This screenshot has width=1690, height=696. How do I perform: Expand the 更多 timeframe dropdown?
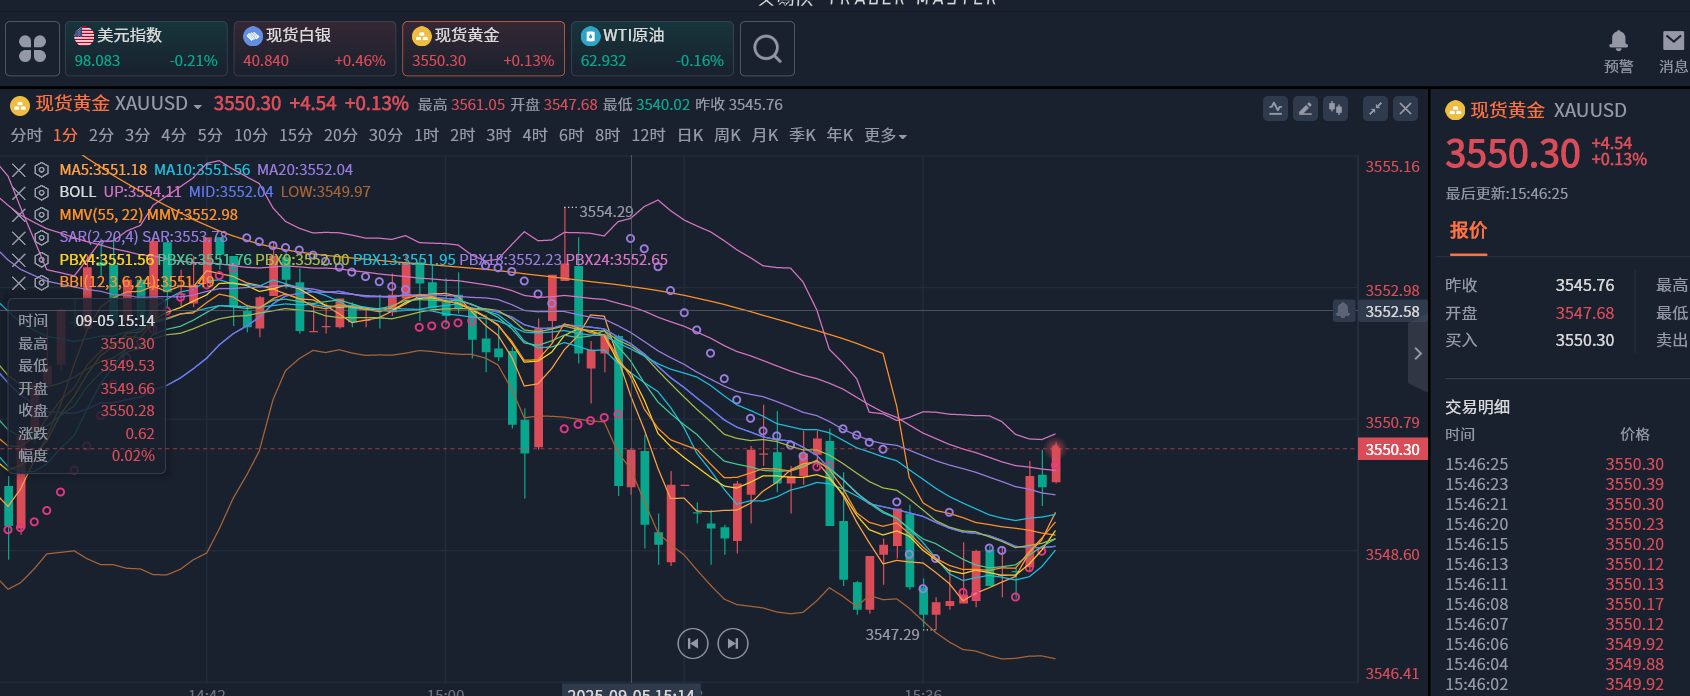click(885, 136)
